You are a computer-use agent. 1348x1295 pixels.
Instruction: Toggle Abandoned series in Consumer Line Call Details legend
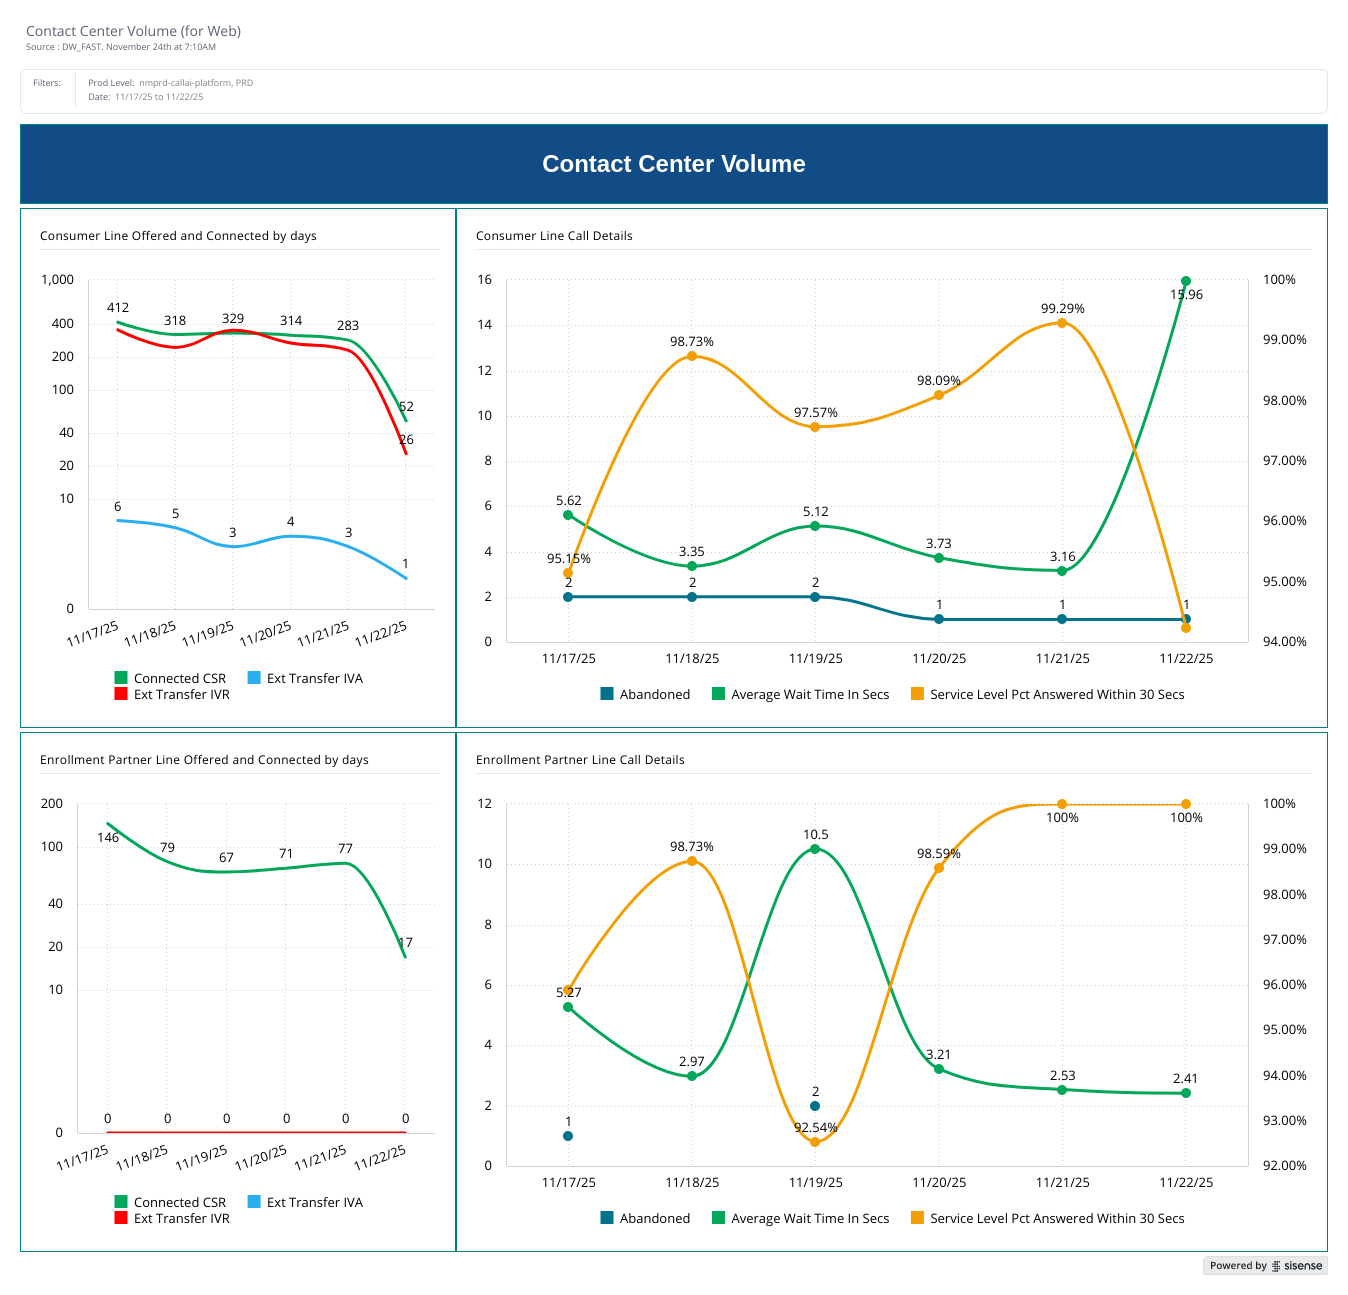[x=645, y=694]
